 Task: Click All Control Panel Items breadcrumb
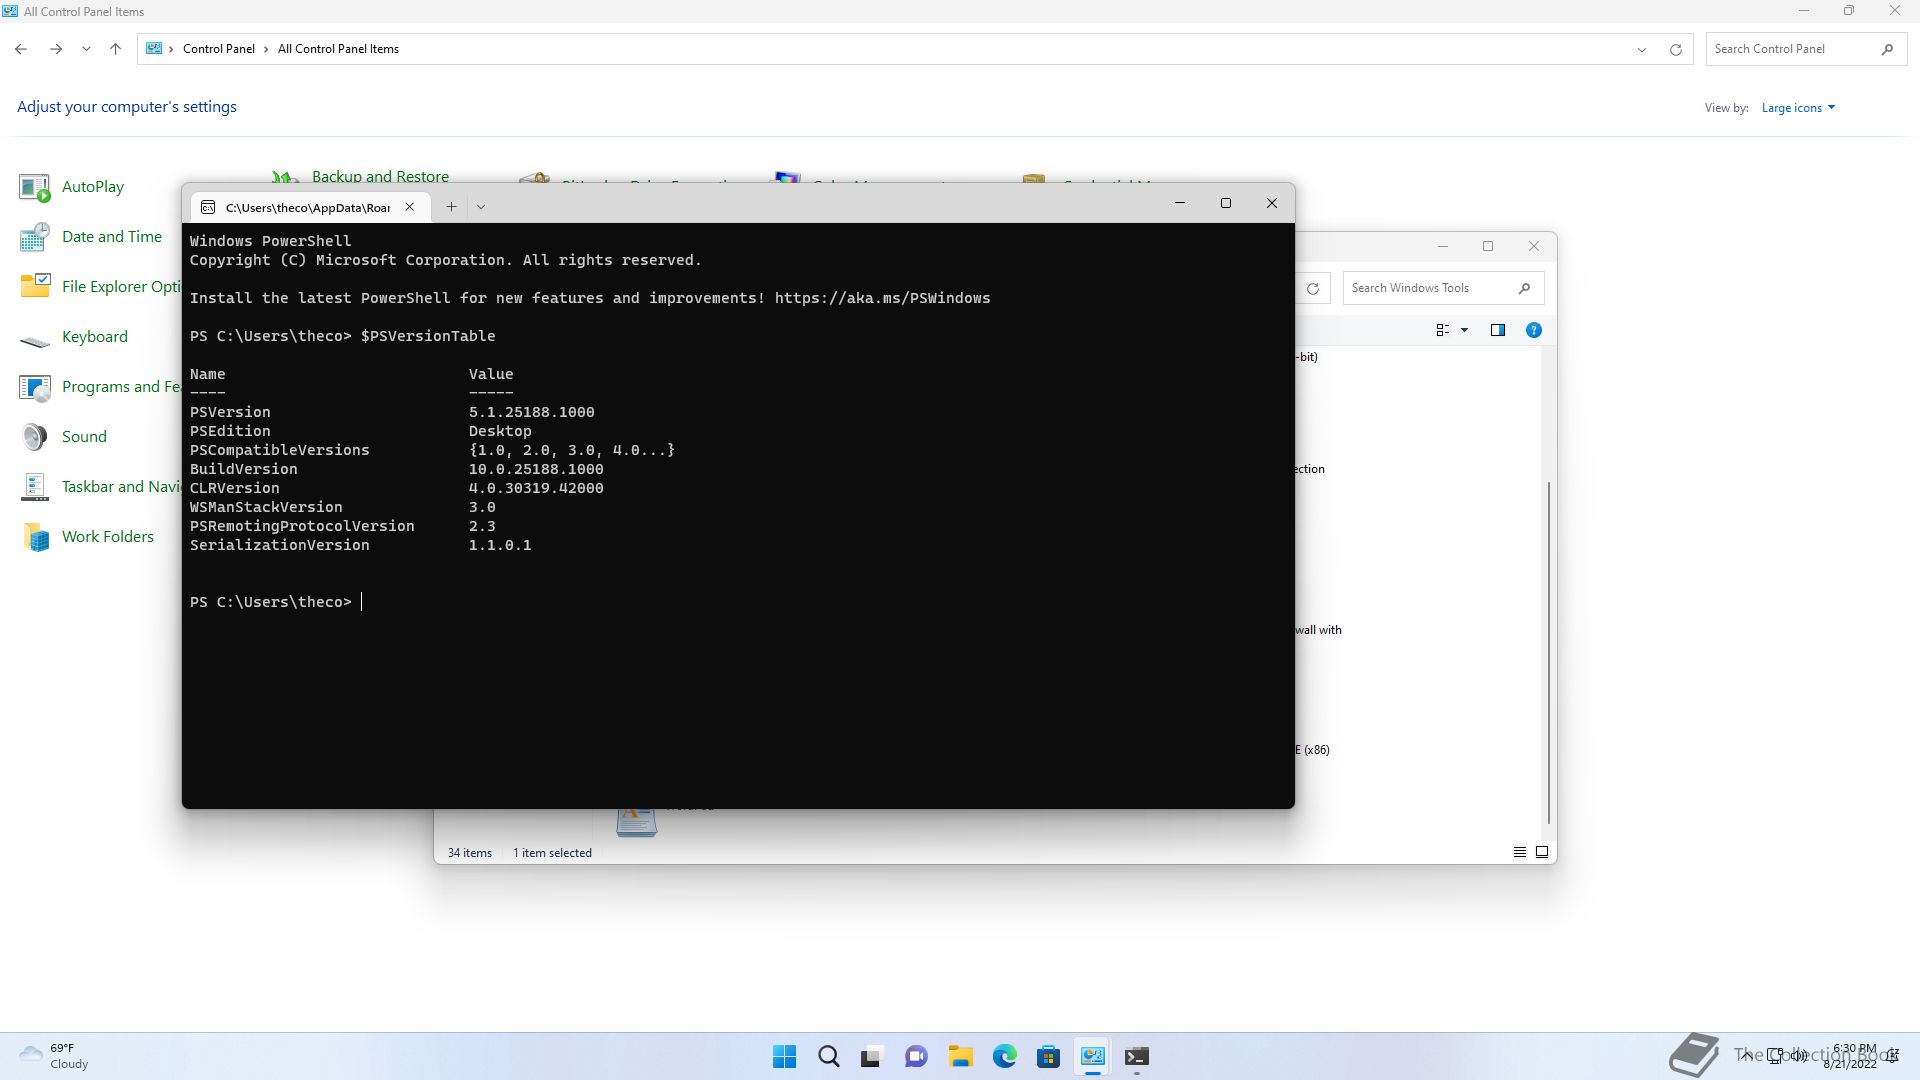pyautogui.click(x=338, y=49)
